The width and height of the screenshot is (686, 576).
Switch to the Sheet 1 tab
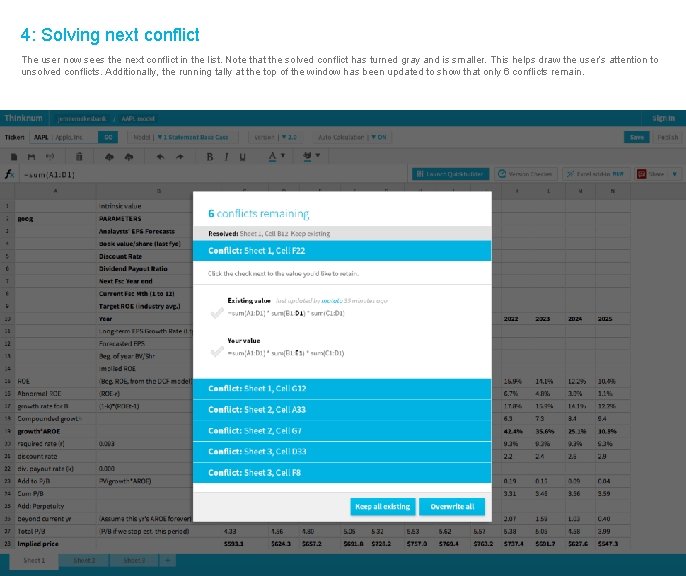[x=34, y=561]
